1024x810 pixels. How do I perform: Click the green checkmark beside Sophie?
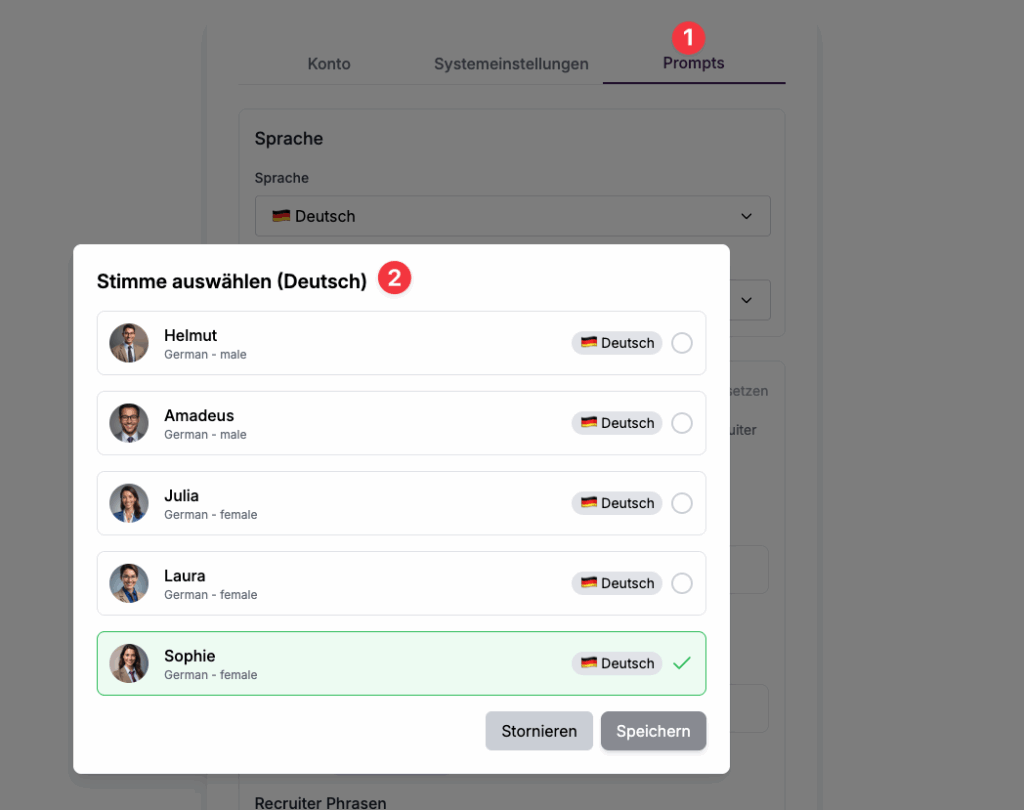682,663
